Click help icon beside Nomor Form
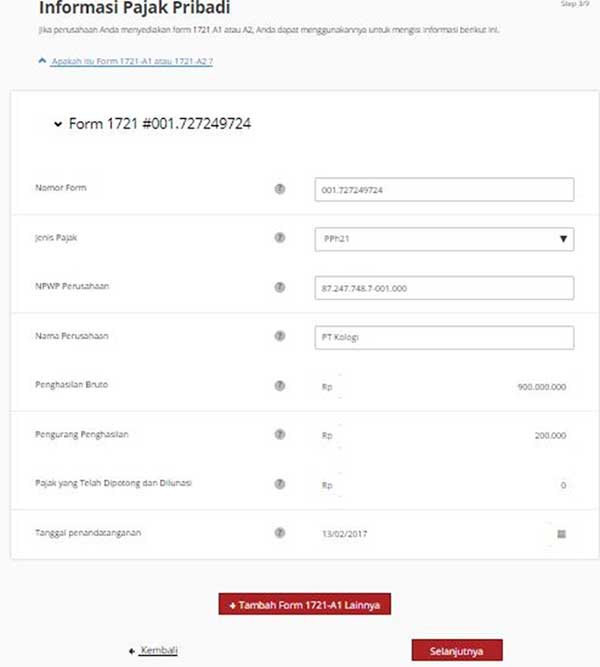The image size is (600, 667). 280,188
